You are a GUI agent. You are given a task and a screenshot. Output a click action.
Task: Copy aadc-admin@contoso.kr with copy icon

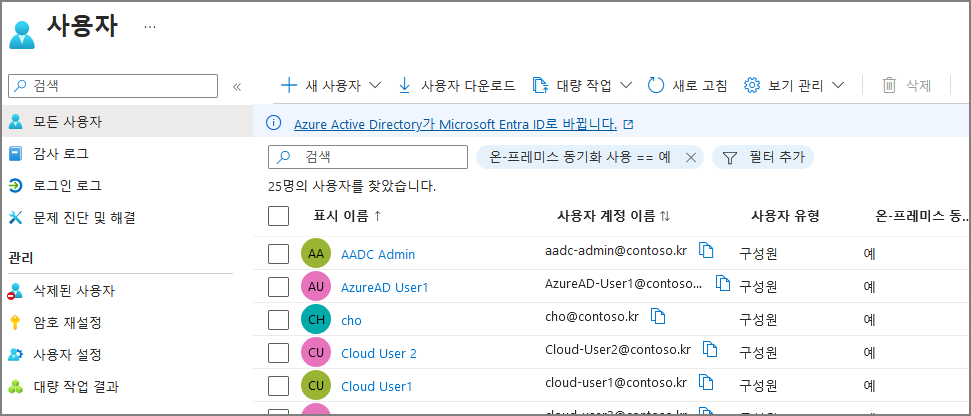706,250
